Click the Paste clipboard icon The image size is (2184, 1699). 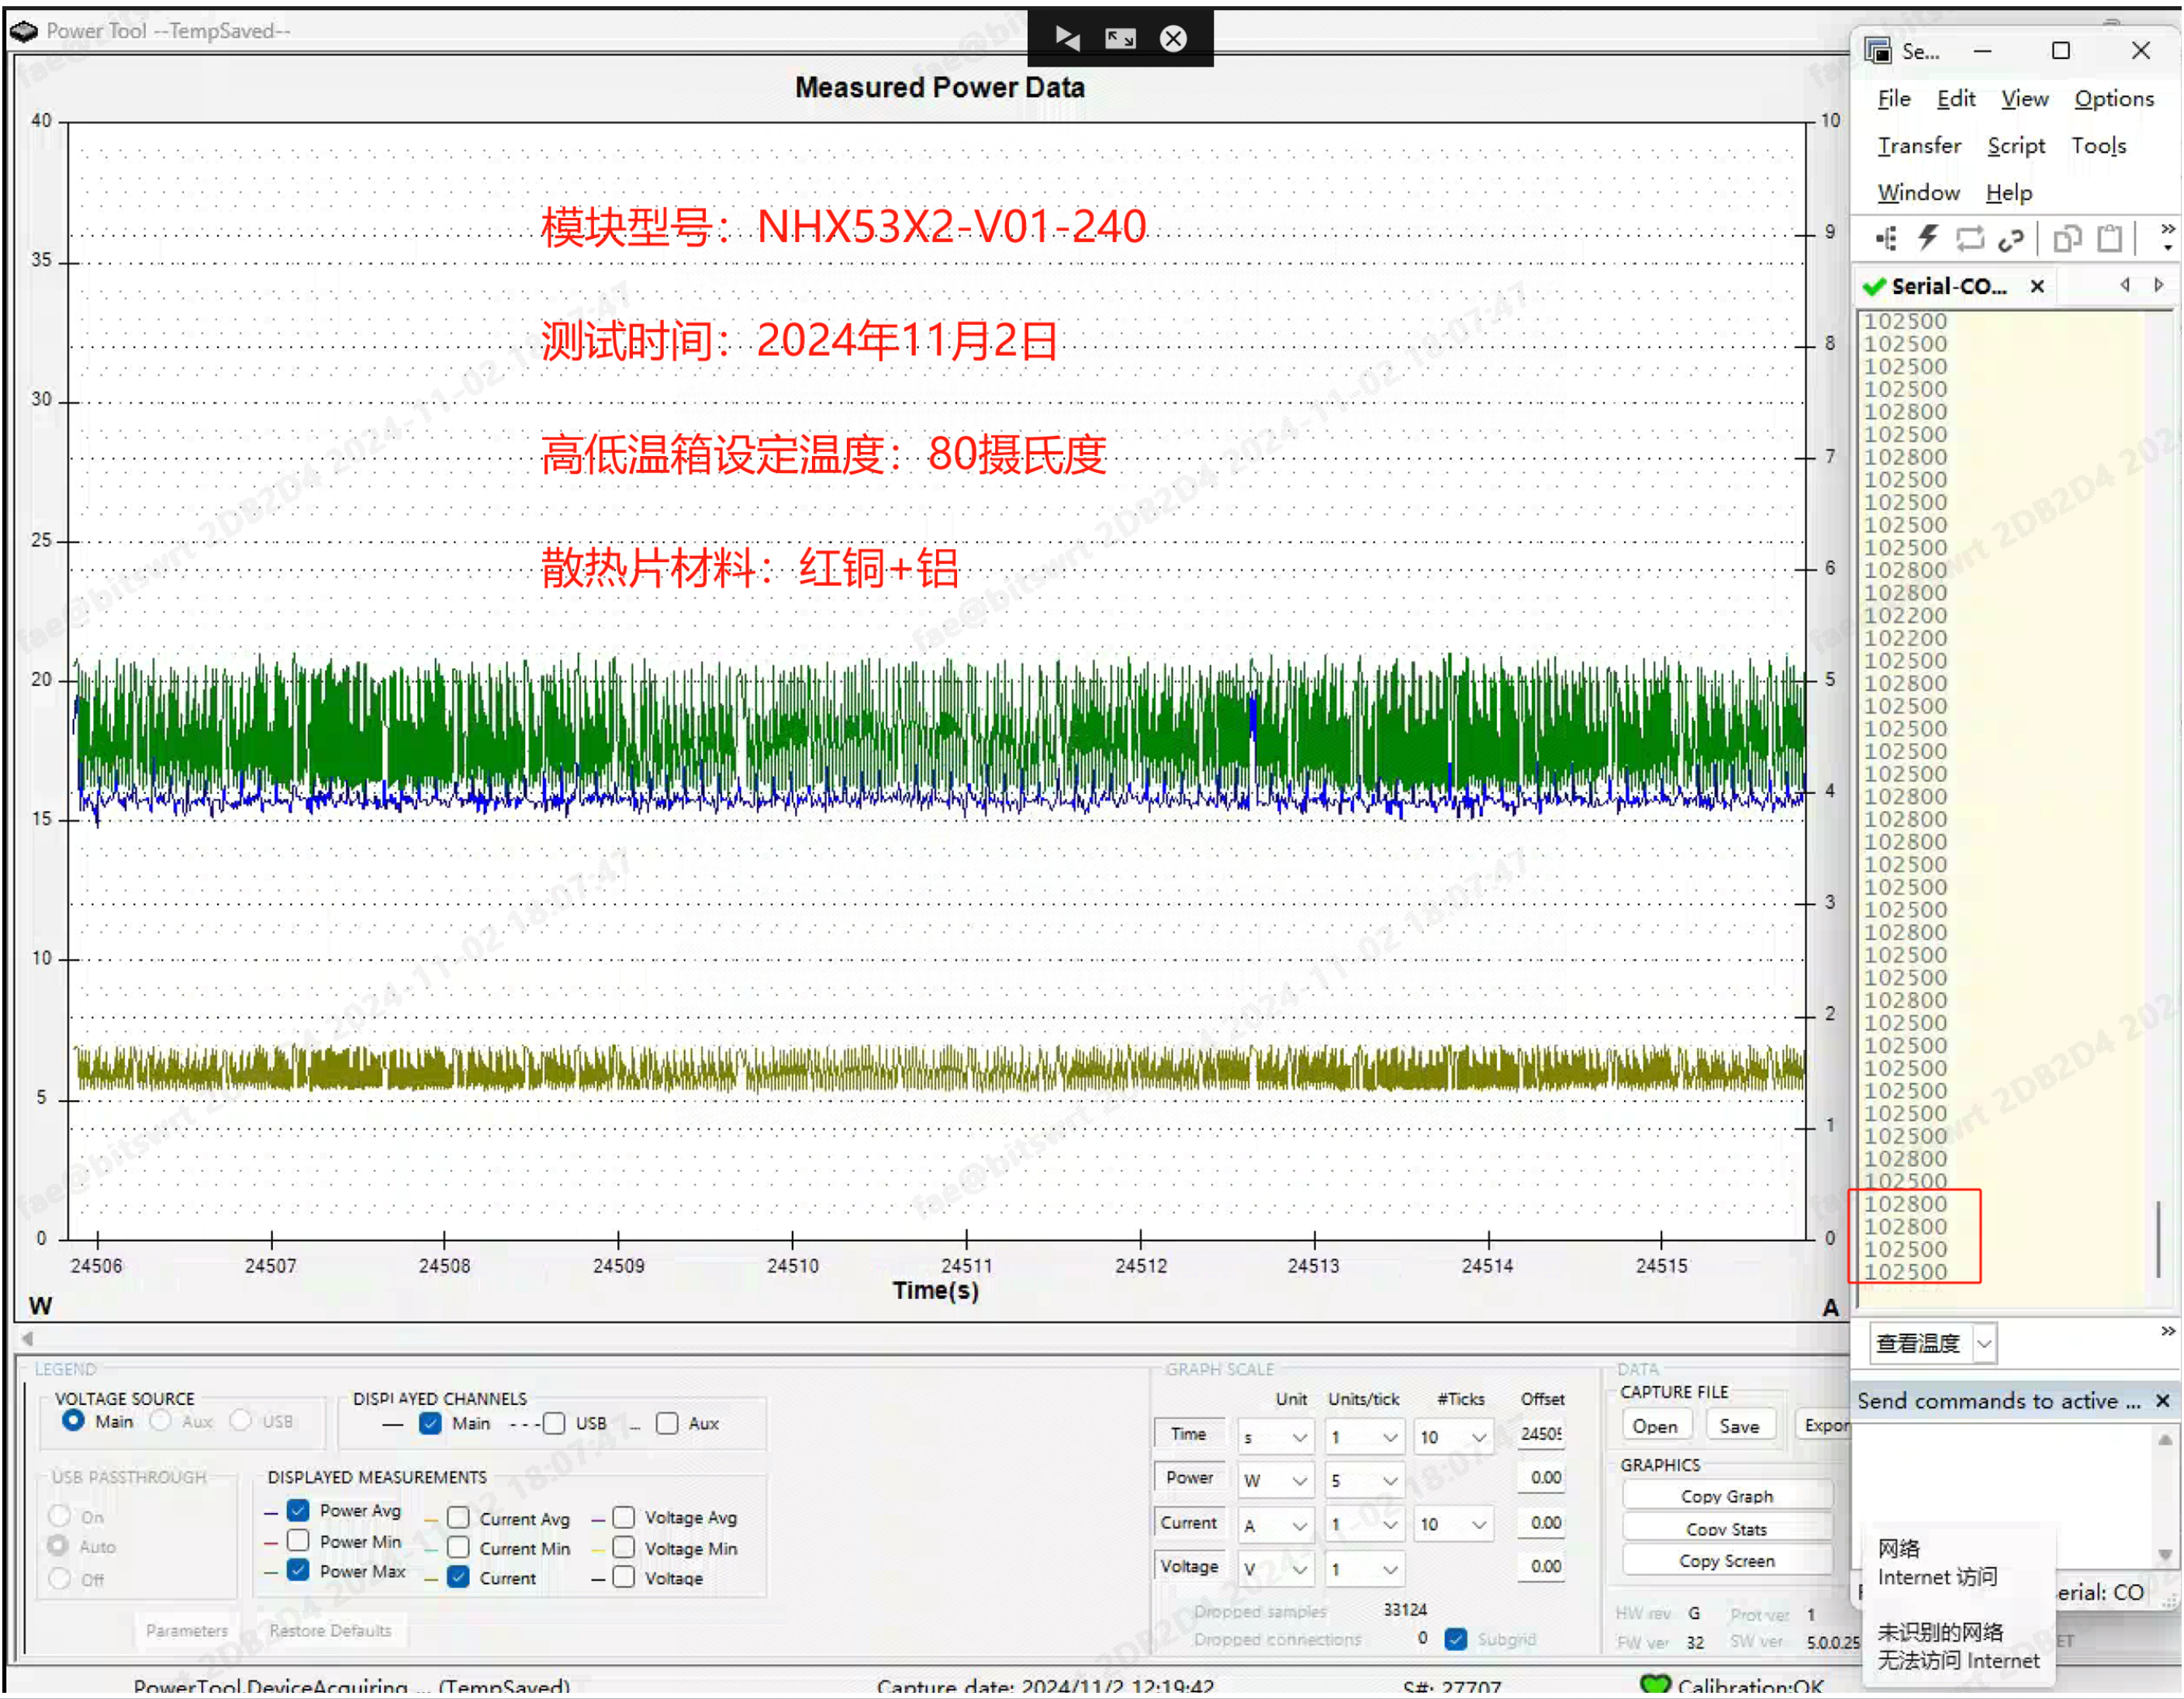(2109, 239)
